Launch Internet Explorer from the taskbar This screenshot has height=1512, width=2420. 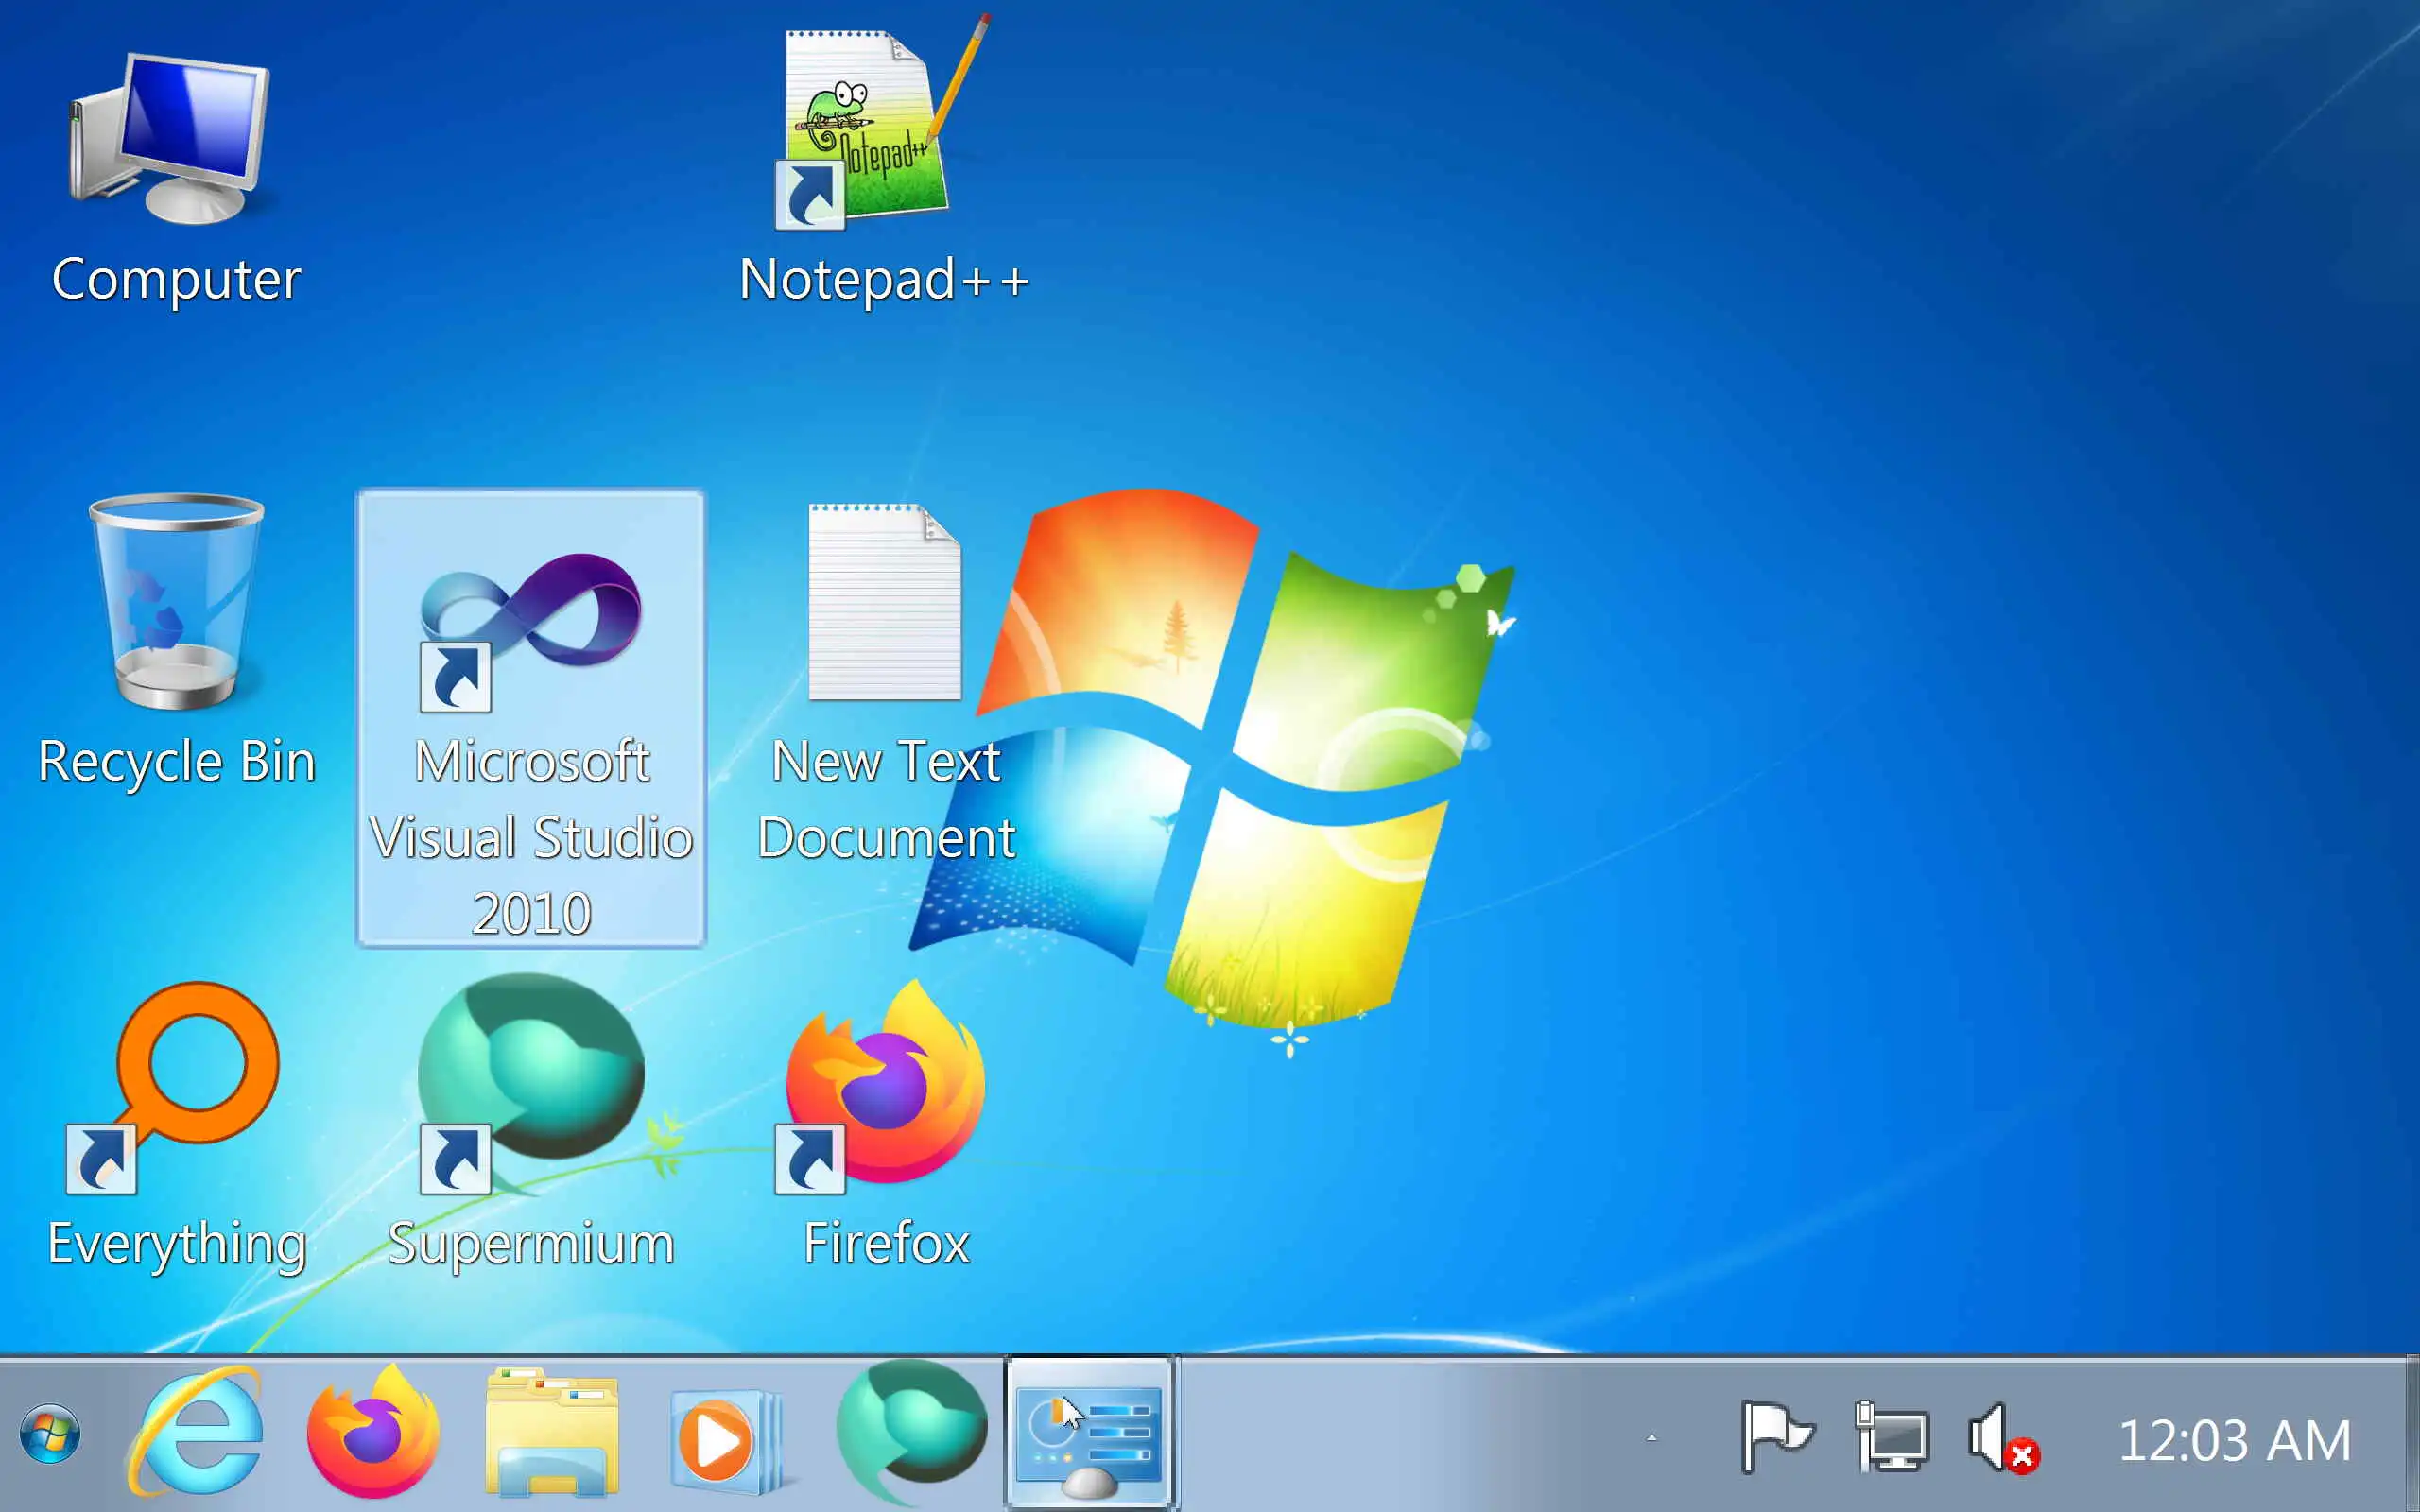coord(197,1435)
